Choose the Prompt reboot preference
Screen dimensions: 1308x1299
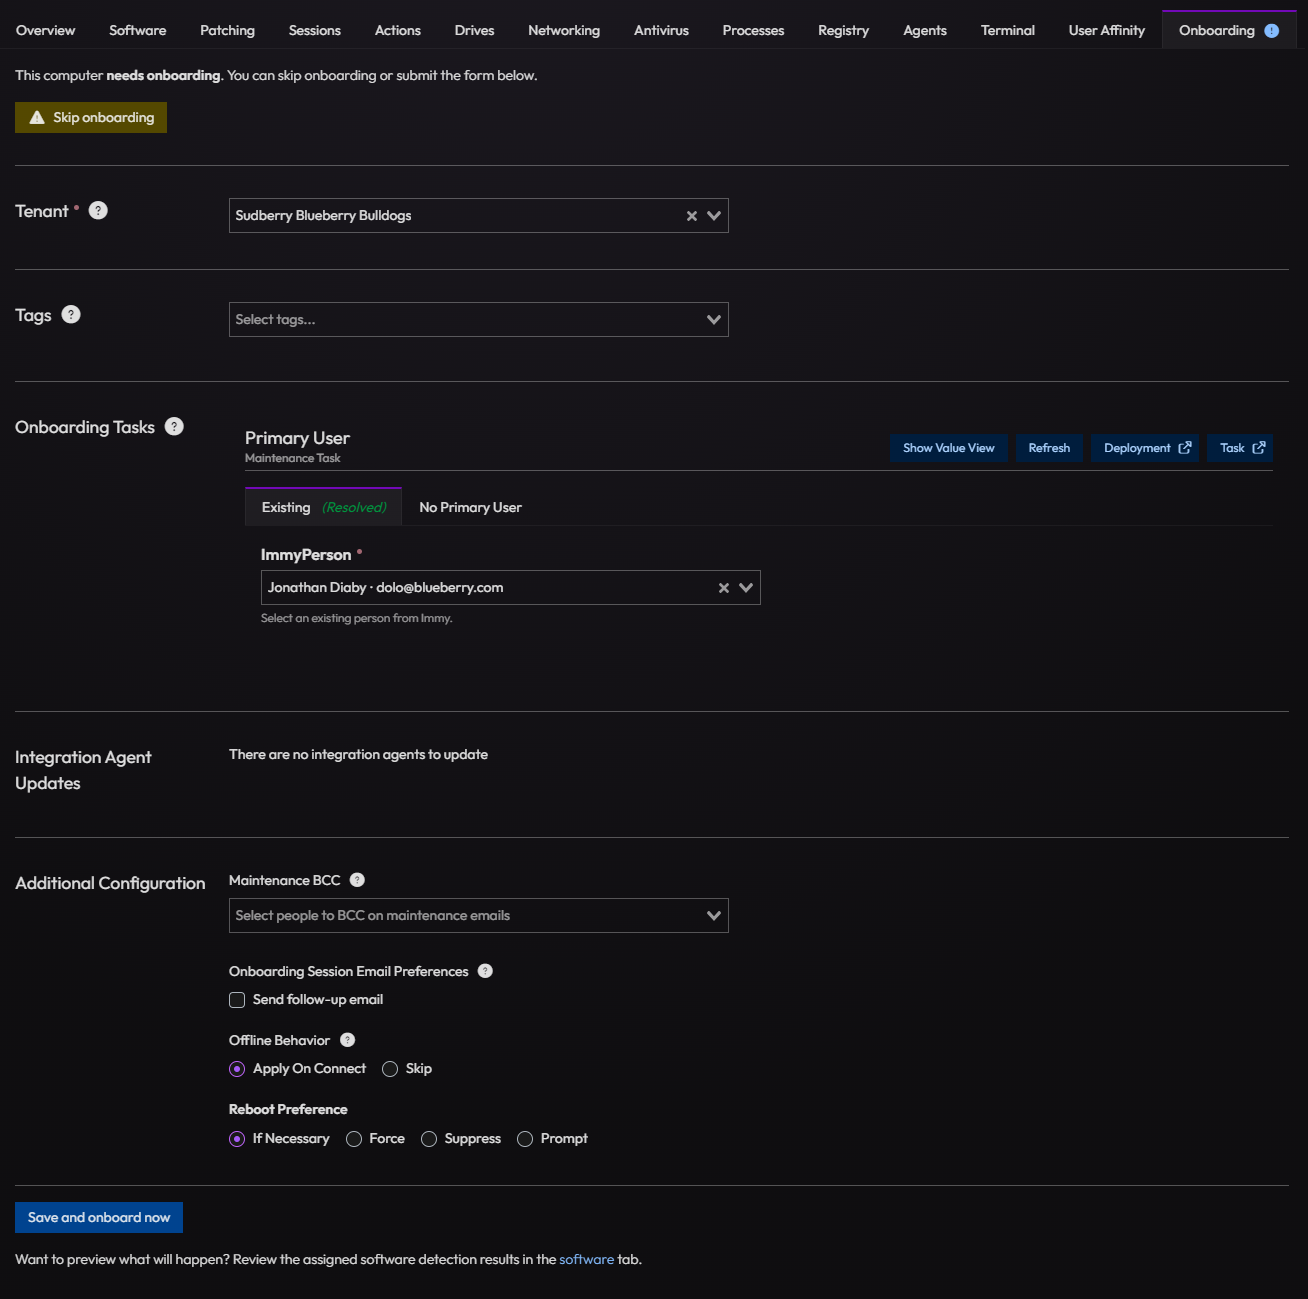tap(525, 1139)
